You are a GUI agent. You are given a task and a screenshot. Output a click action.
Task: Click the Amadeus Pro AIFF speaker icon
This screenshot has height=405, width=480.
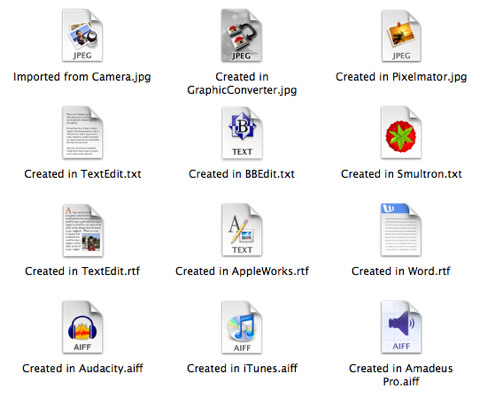(x=401, y=327)
